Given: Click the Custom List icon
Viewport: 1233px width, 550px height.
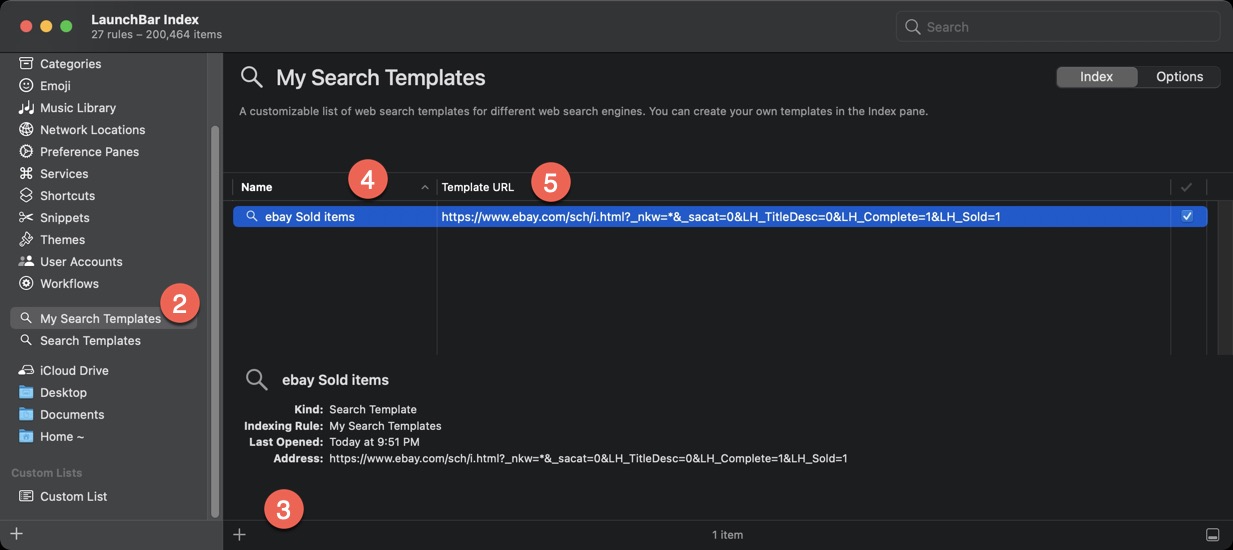Looking at the screenshot, I should click(x=26, y=497).
